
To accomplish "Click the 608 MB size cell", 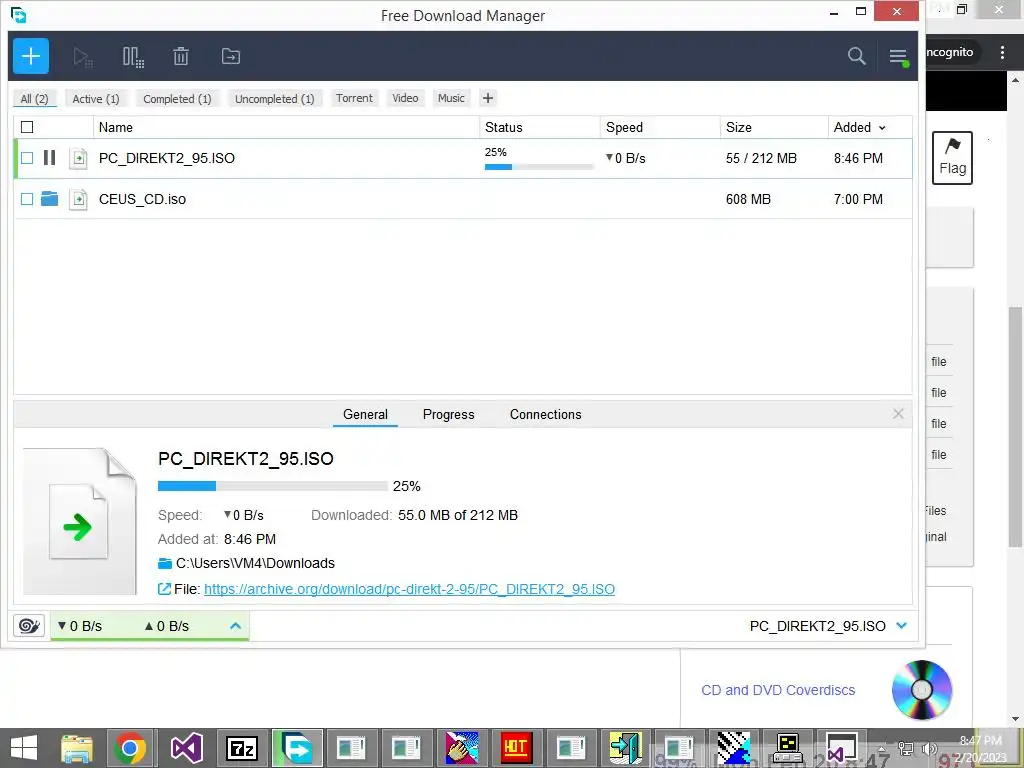I will click(748, 199).
